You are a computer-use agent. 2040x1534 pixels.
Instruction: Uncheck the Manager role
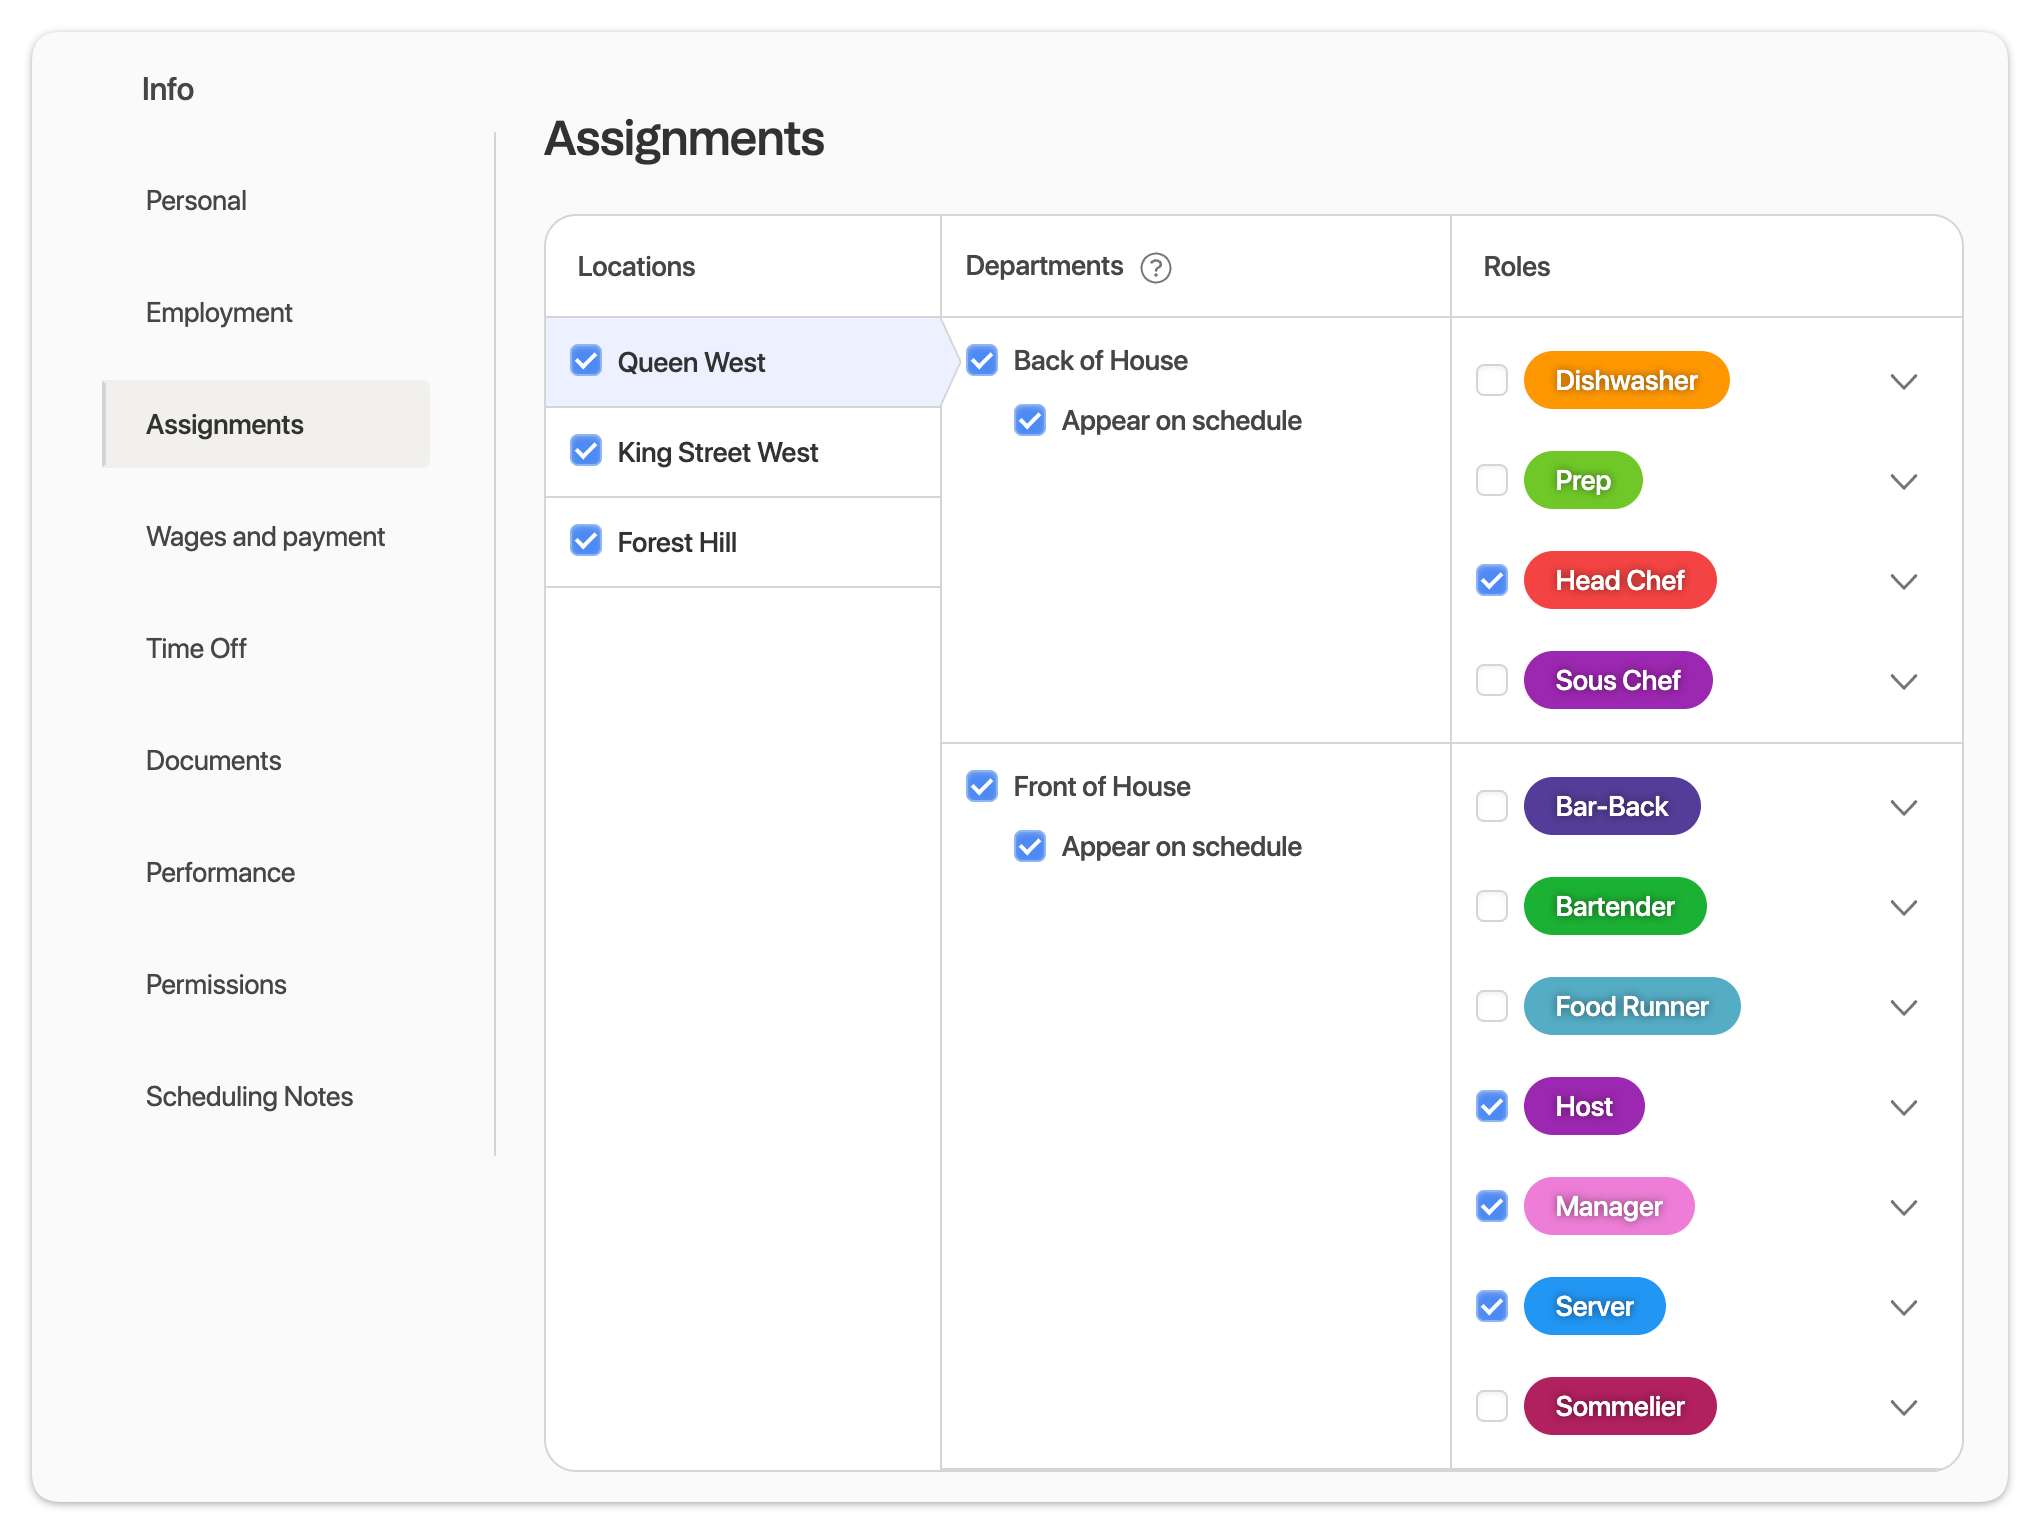1491,1206
